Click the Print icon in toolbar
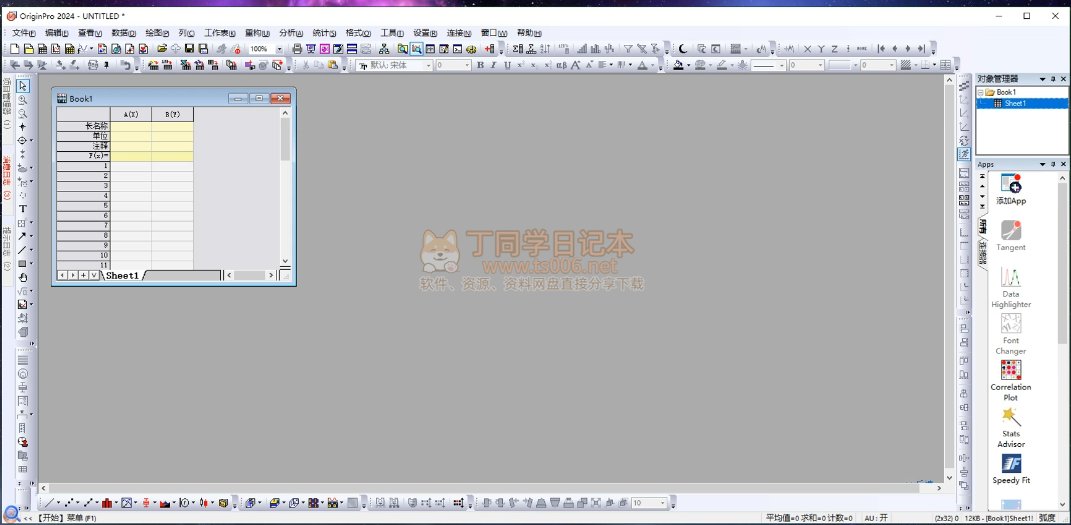This screenshot has height=525, width=1071. tap(296, 49)
